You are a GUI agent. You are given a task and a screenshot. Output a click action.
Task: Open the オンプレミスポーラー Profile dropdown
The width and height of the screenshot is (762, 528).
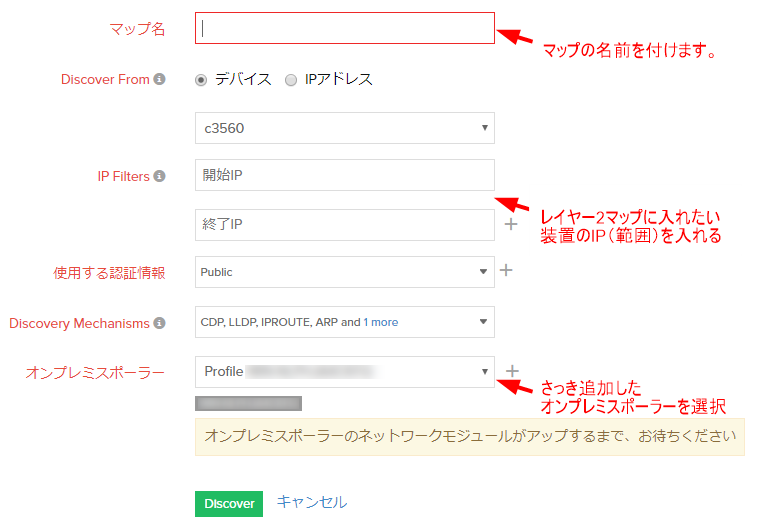coord(345,372)
